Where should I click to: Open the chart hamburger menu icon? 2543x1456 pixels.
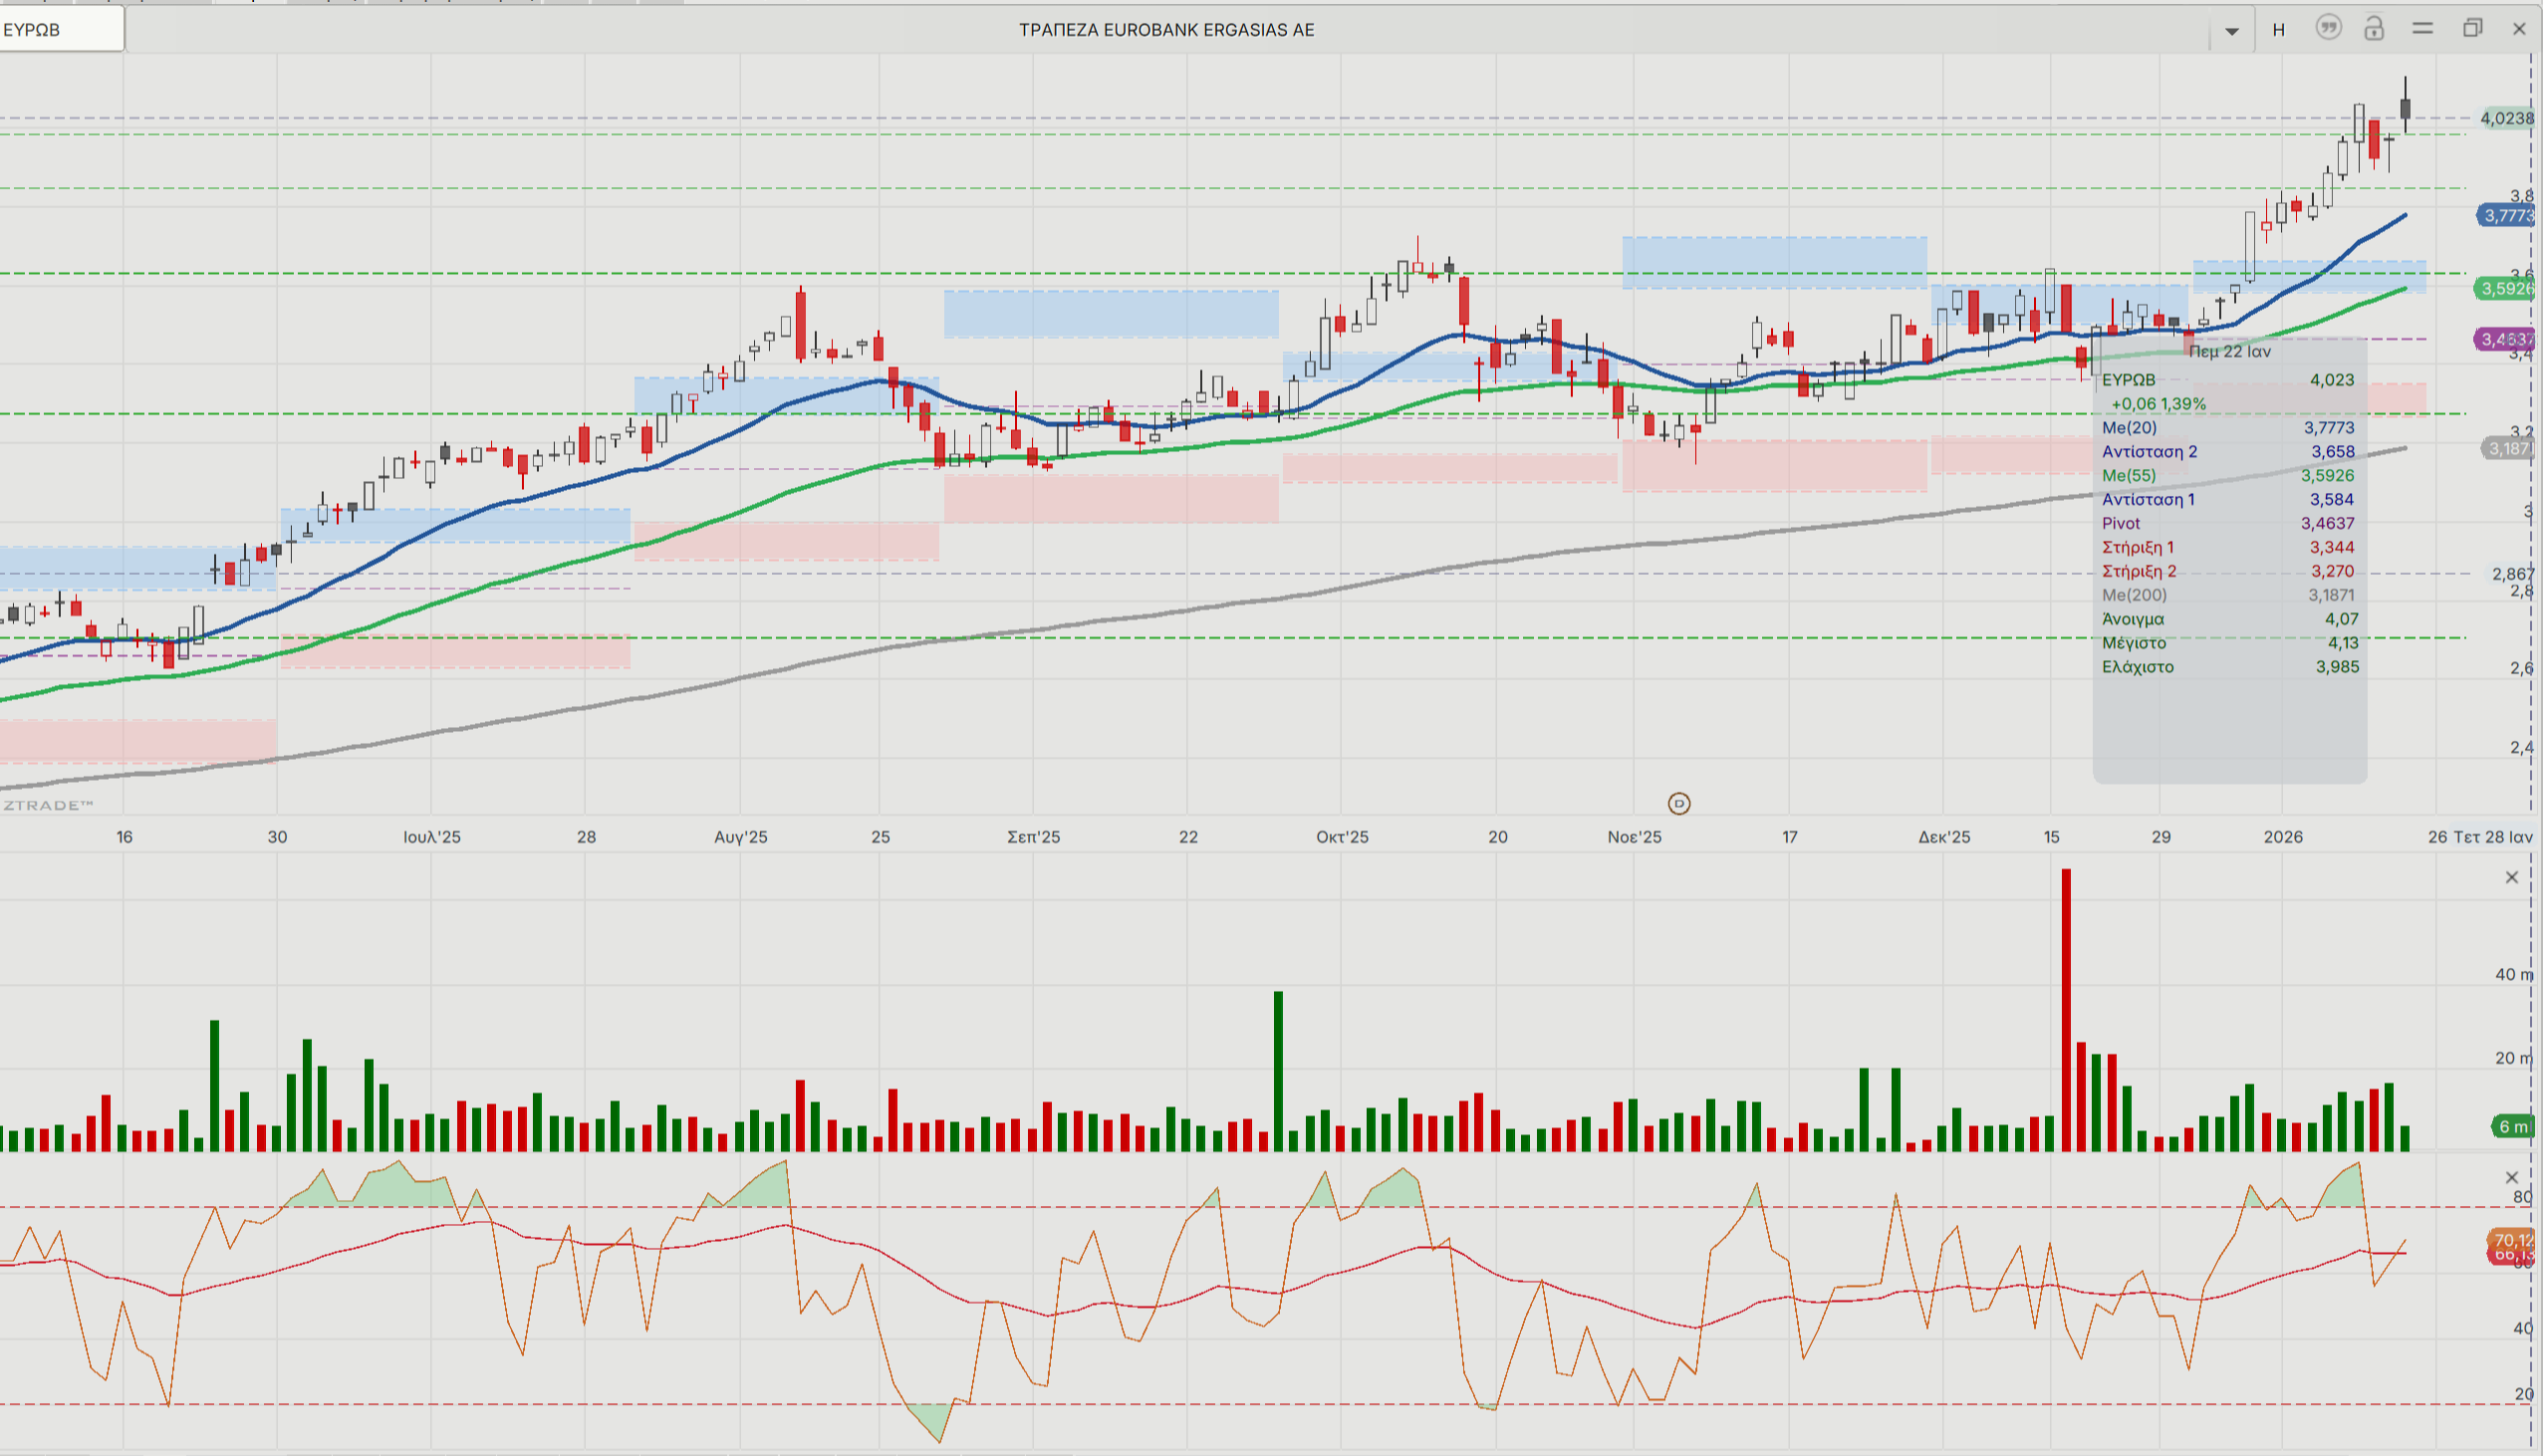2422,29
